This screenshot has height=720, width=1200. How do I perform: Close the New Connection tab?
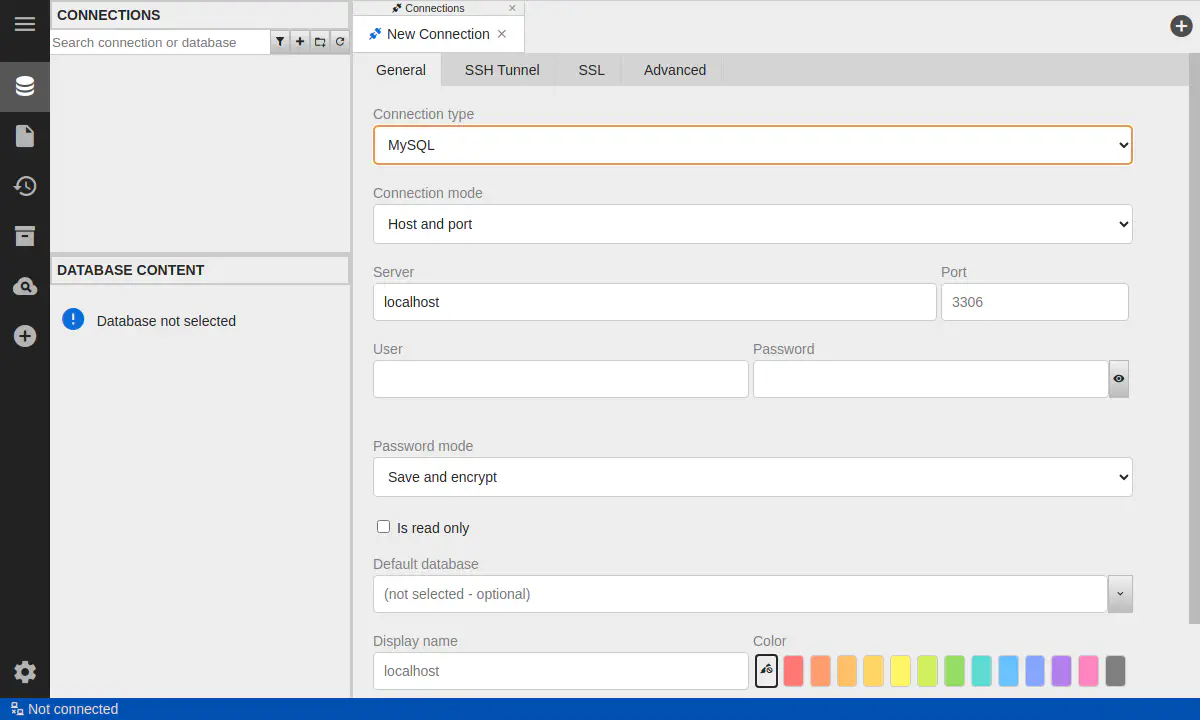502,34
